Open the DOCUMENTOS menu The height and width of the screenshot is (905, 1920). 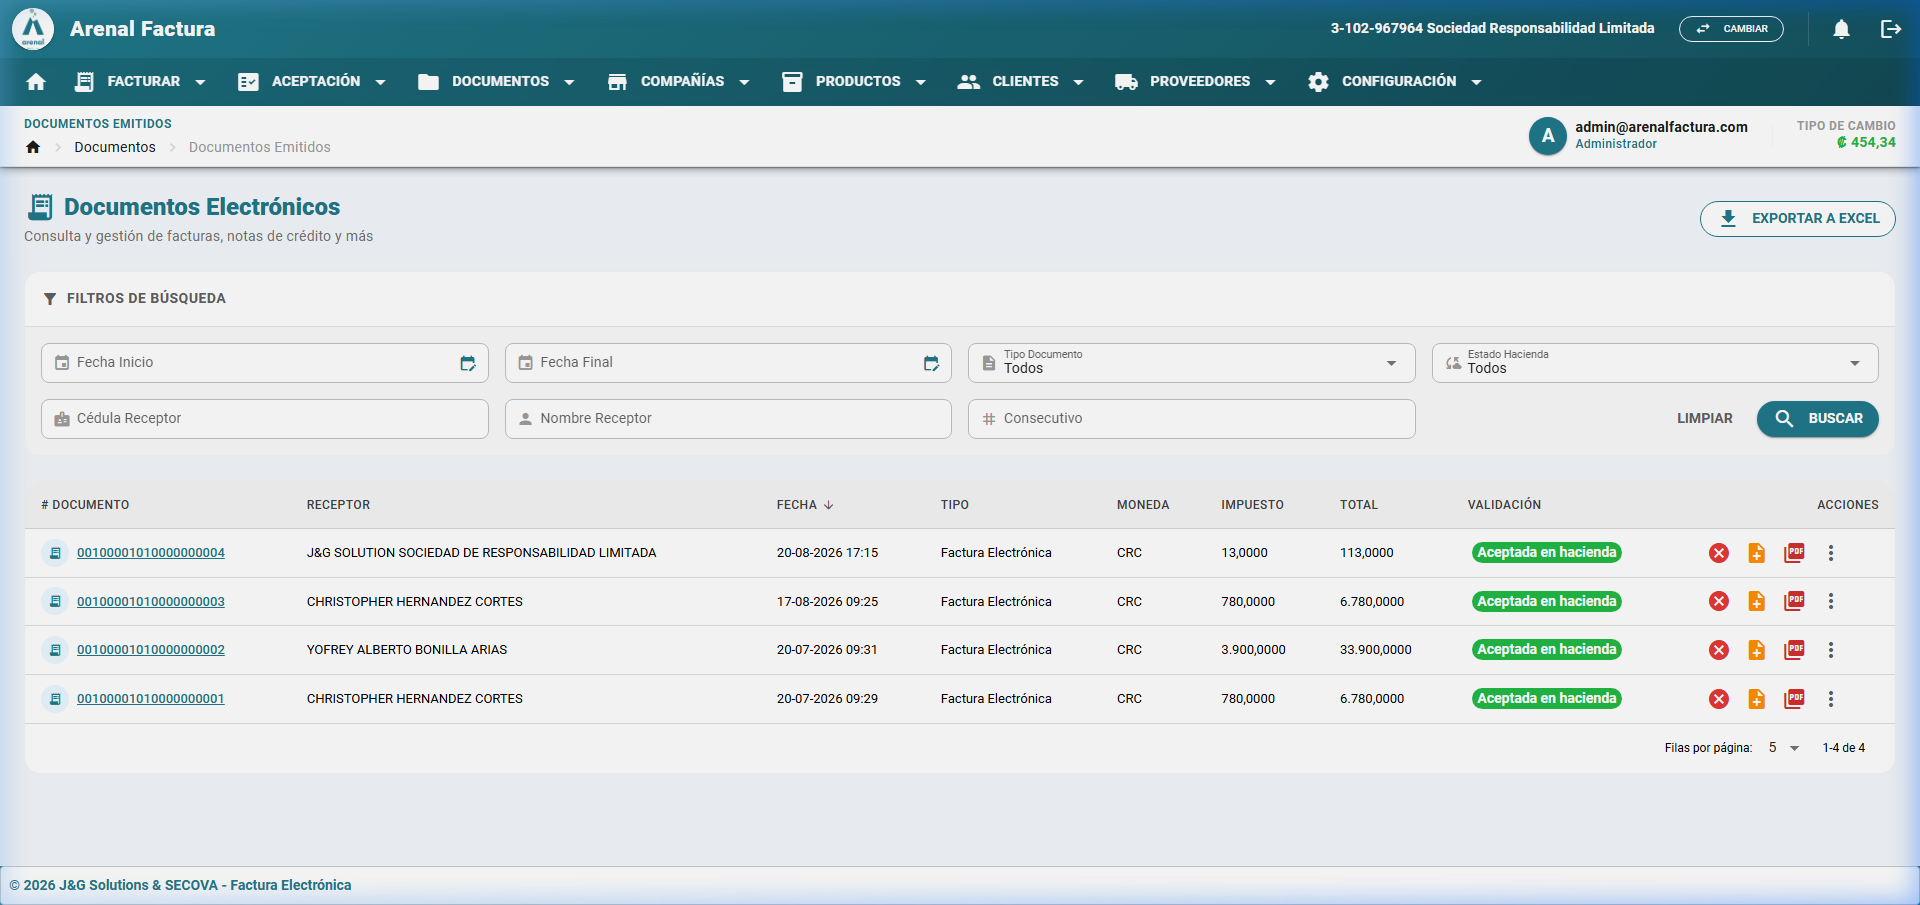coord(497,82)
